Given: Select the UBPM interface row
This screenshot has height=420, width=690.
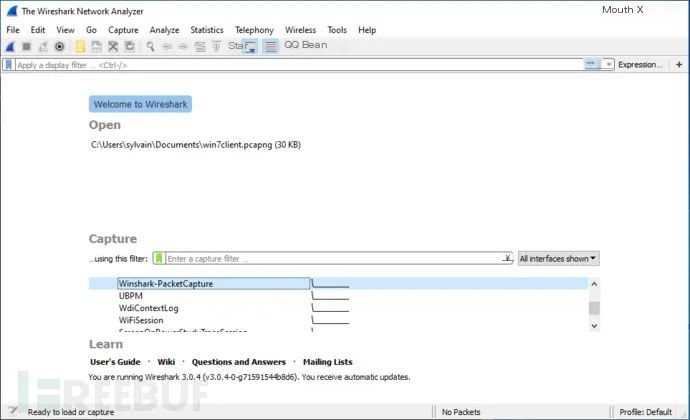Looking at the screenshot, I should [x=338, y=295].
